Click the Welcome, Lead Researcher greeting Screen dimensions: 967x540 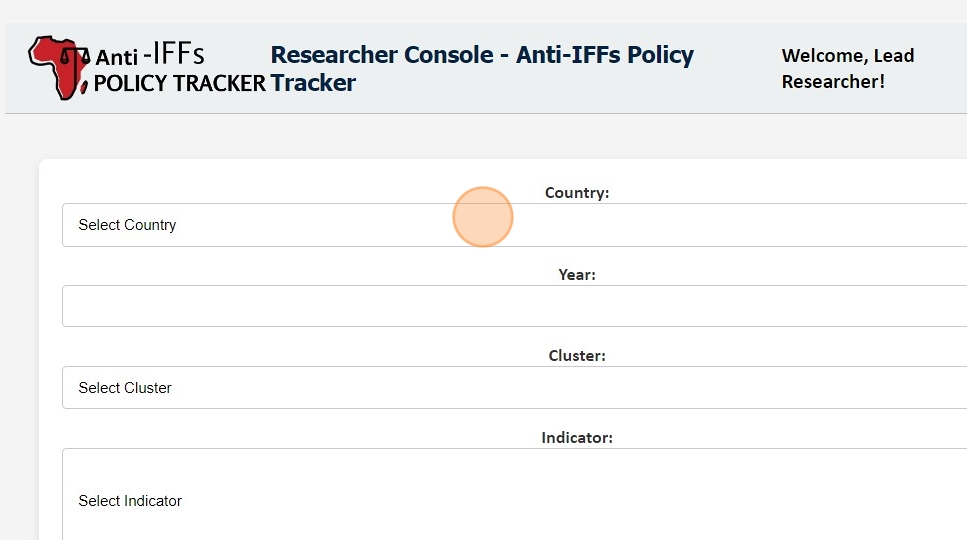[x=847, y=68]
